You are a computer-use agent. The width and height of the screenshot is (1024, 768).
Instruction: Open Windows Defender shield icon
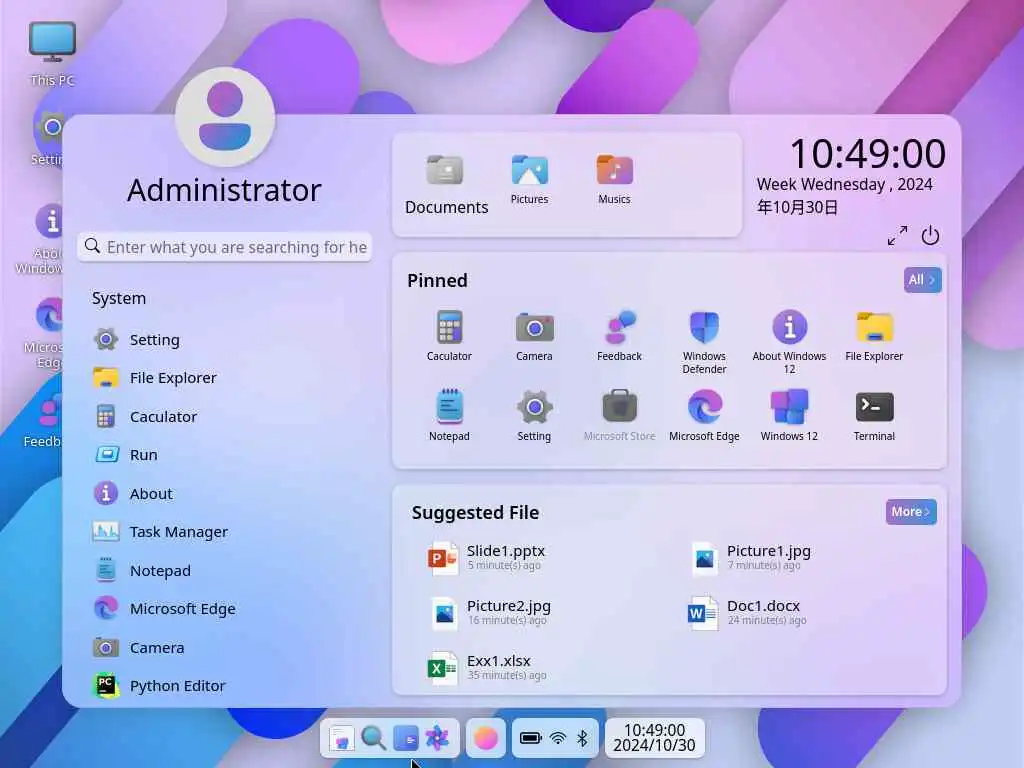tap(704, 342)
